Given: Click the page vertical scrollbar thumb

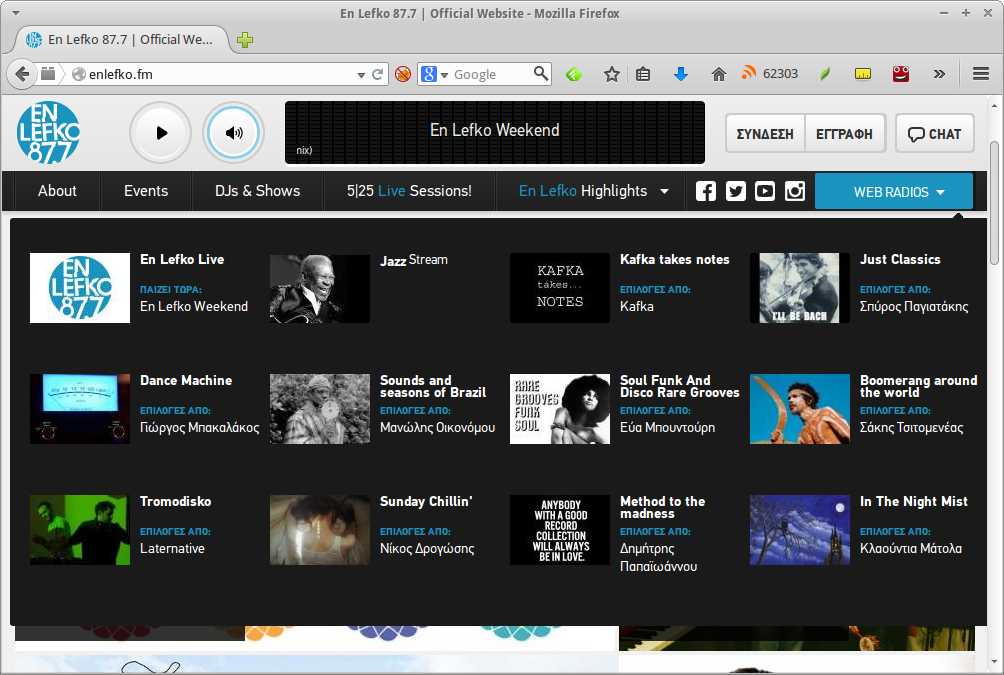Looking at the screenshot, I should [994, 202].
